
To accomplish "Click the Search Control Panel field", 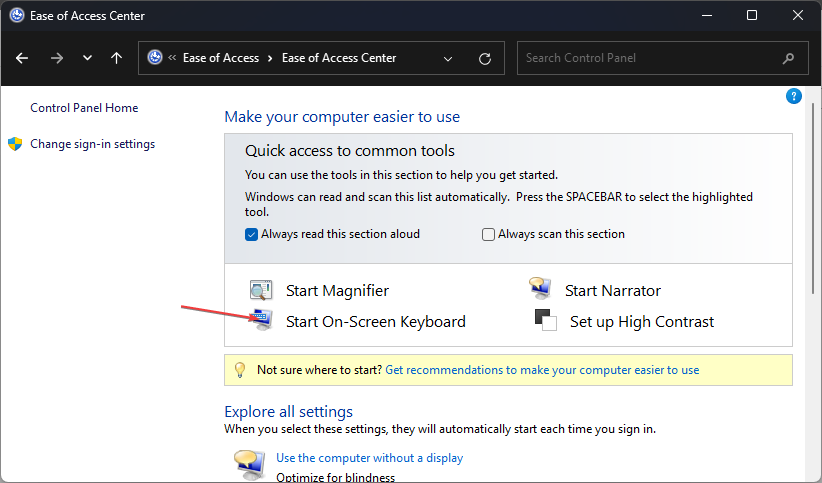I will pyautogui.click(x=652, y=58).
